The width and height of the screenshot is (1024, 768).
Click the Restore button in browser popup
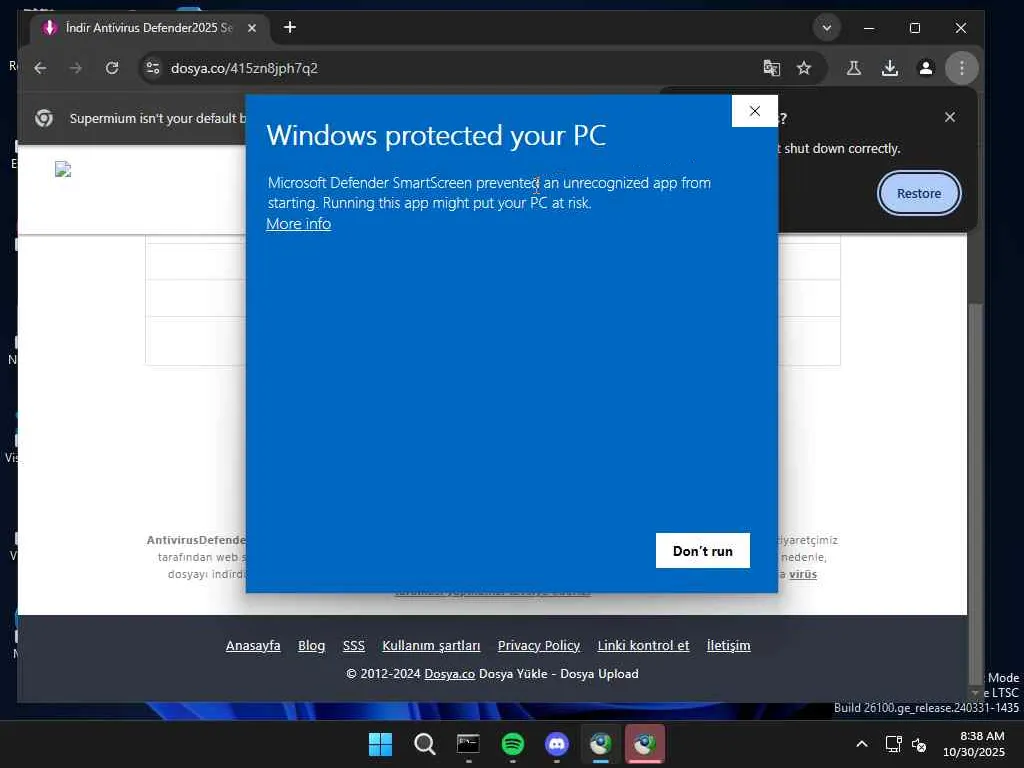(x=919, y=193)
